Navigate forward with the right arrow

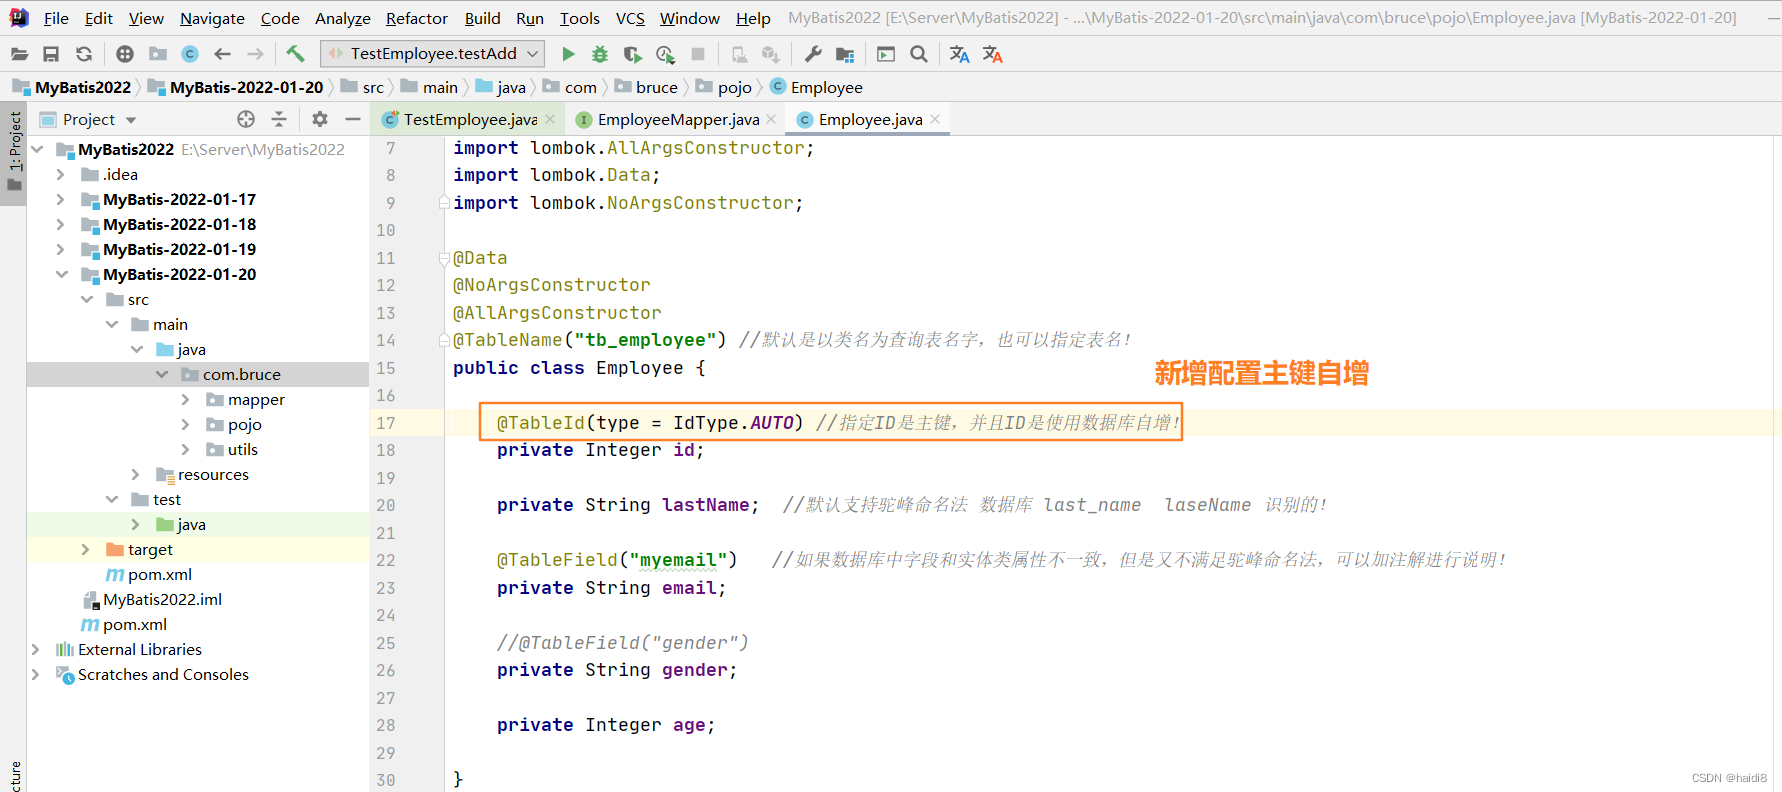coord(255,54)
